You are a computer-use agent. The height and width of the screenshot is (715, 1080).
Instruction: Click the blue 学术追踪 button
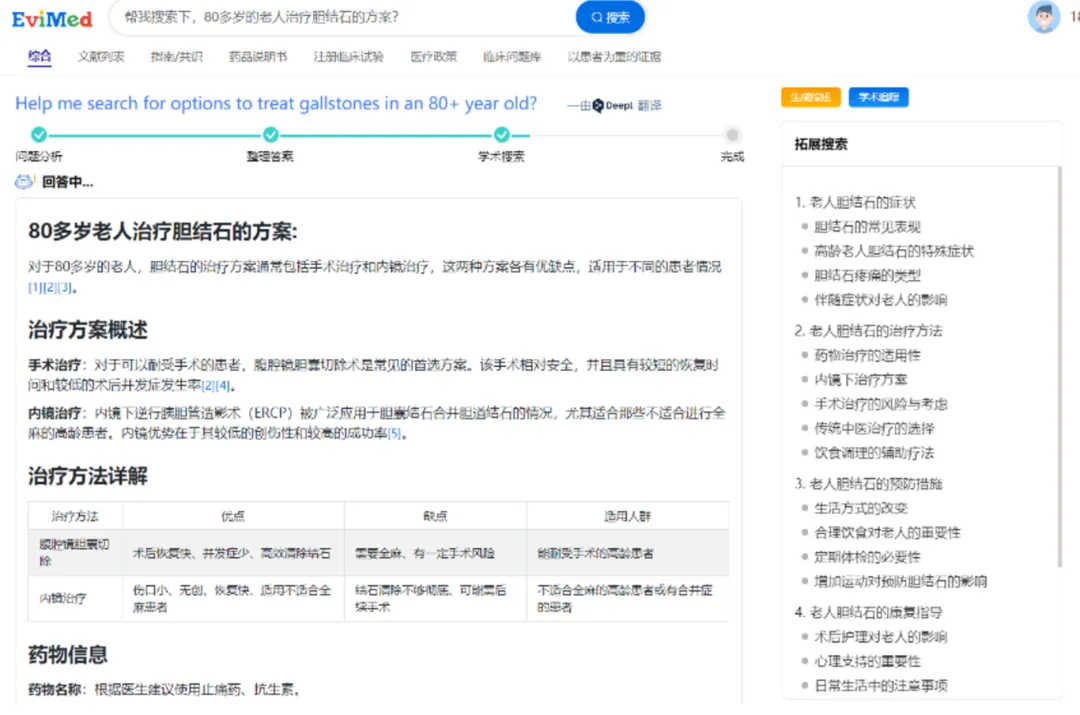click(x=878, y=98)
